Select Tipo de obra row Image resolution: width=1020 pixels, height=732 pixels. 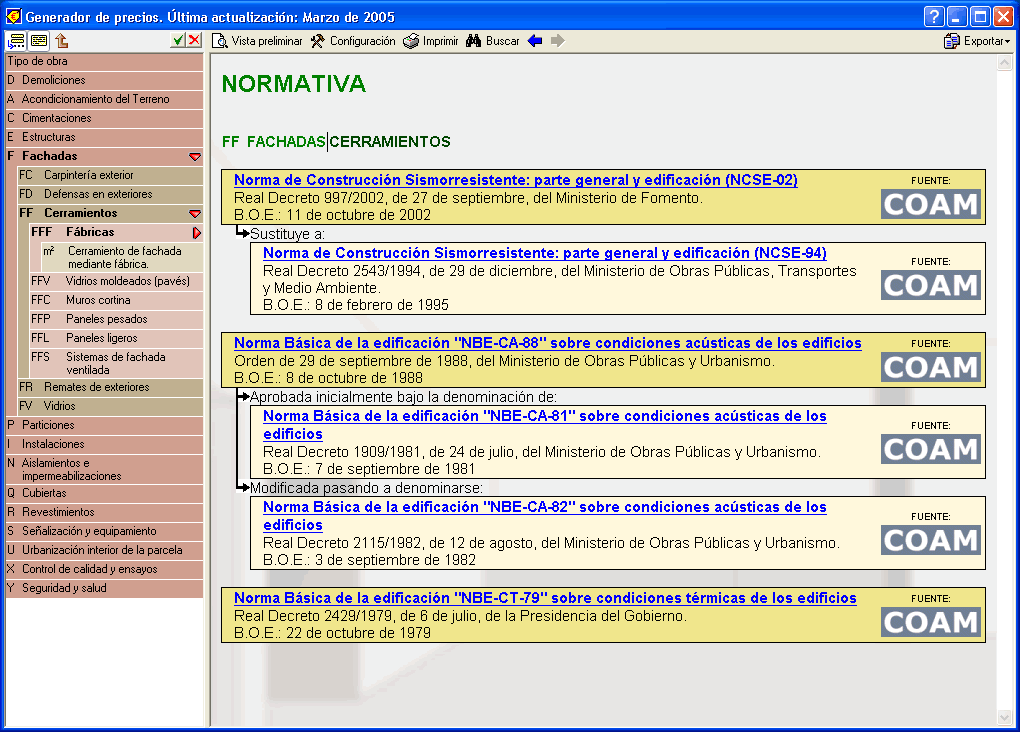(104, 61)
